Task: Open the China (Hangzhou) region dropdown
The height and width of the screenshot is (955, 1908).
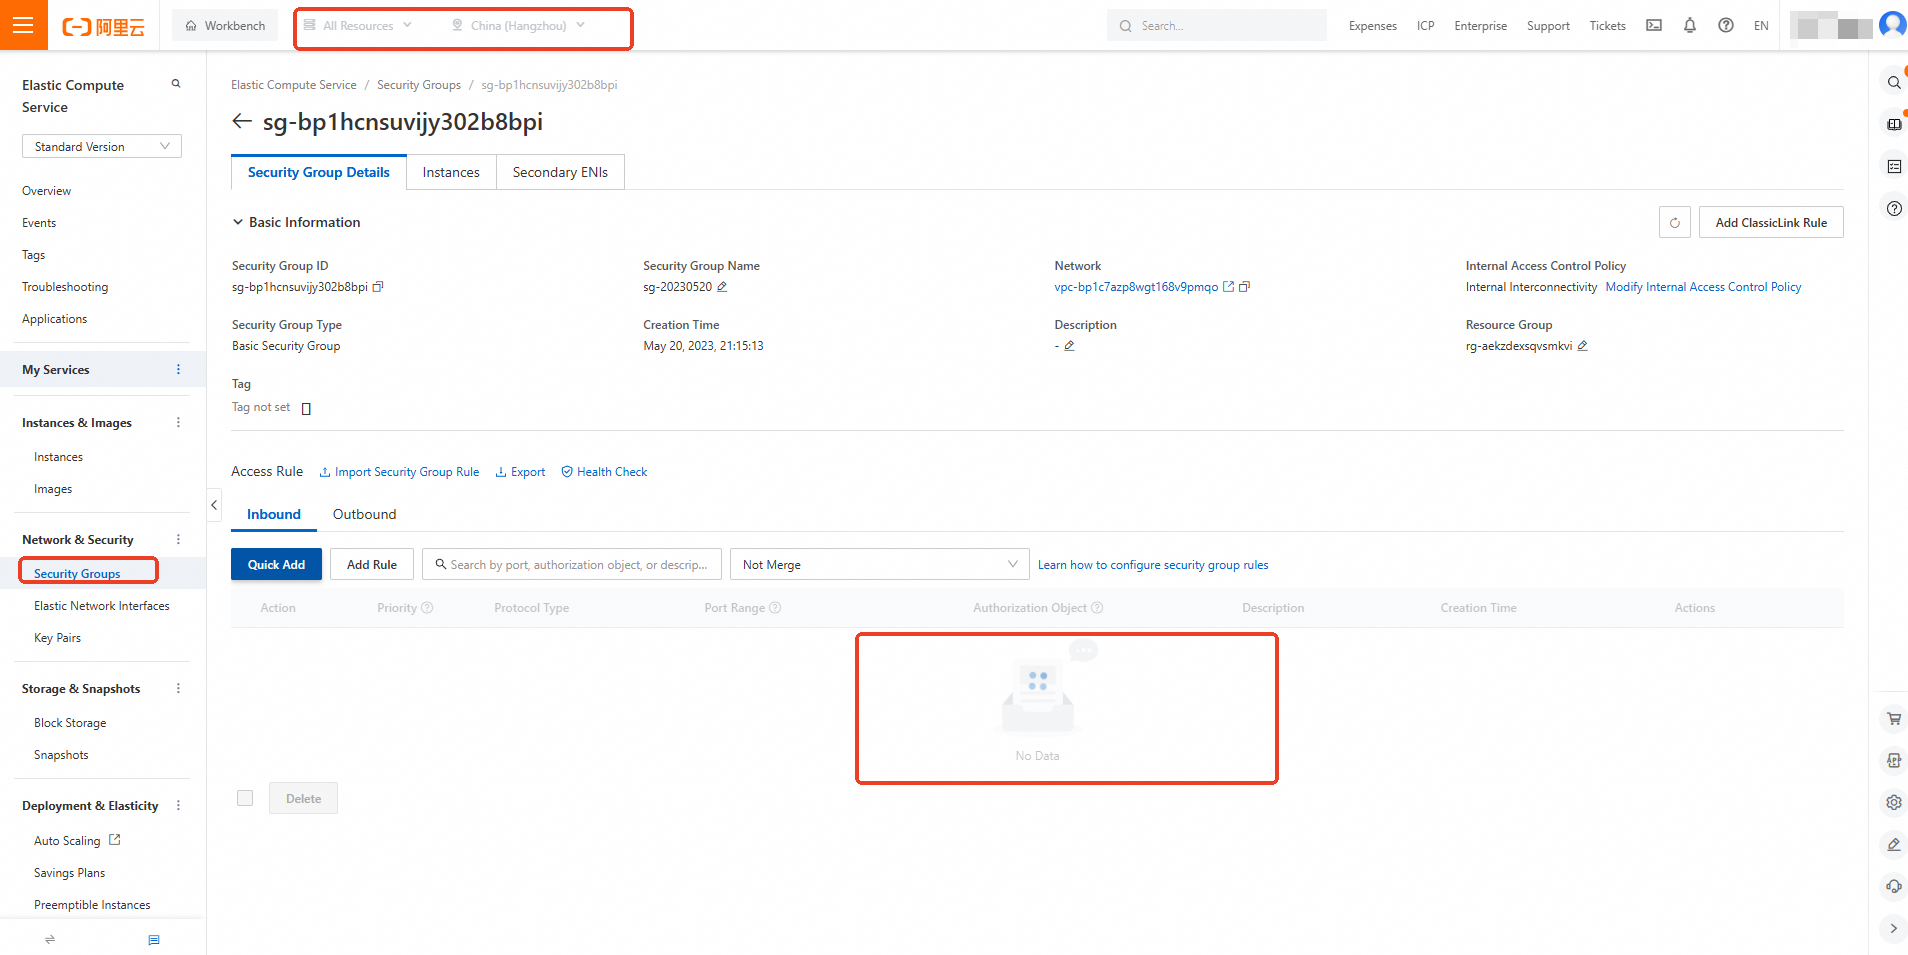Action: 519,26
